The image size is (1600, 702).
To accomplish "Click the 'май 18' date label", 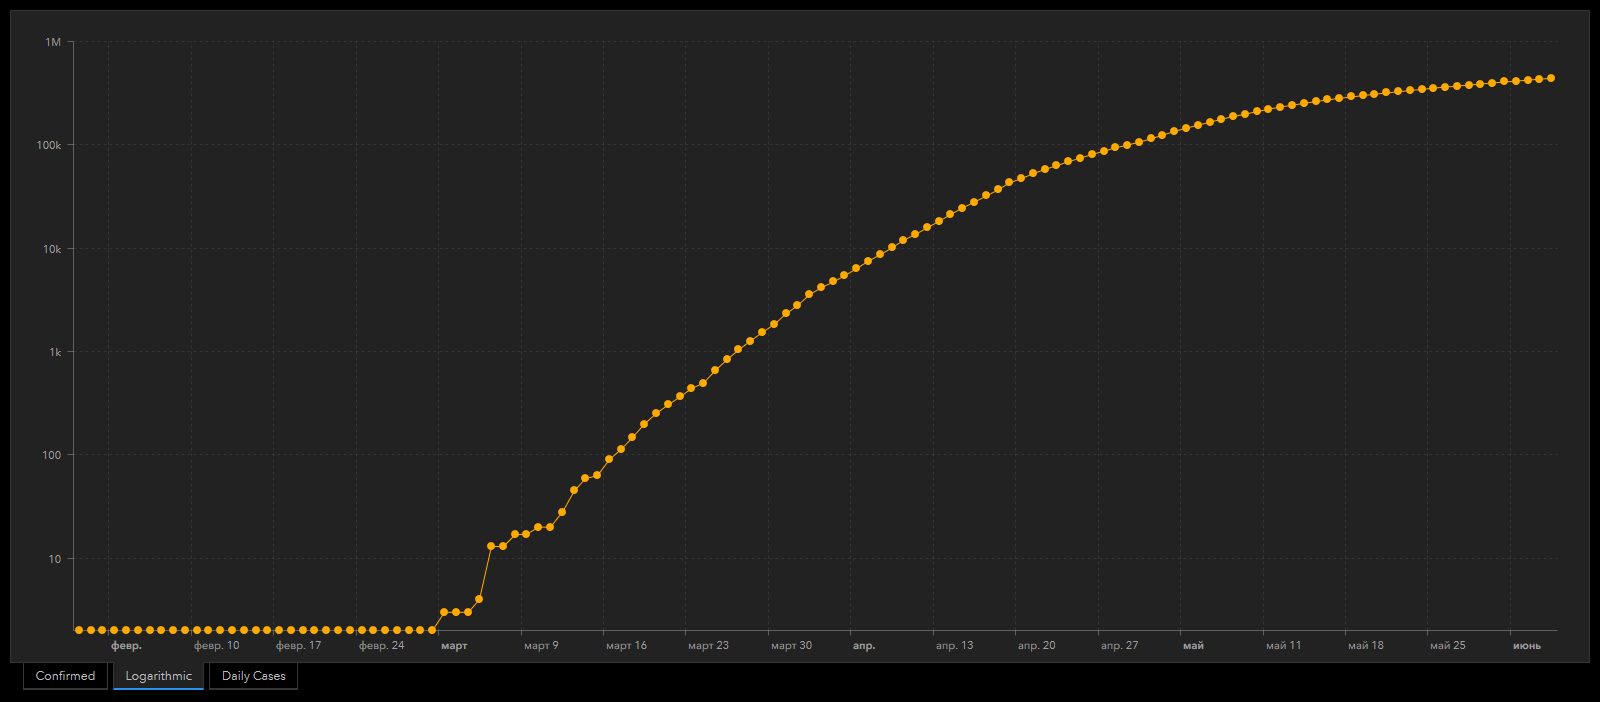I will (1366, 646).
